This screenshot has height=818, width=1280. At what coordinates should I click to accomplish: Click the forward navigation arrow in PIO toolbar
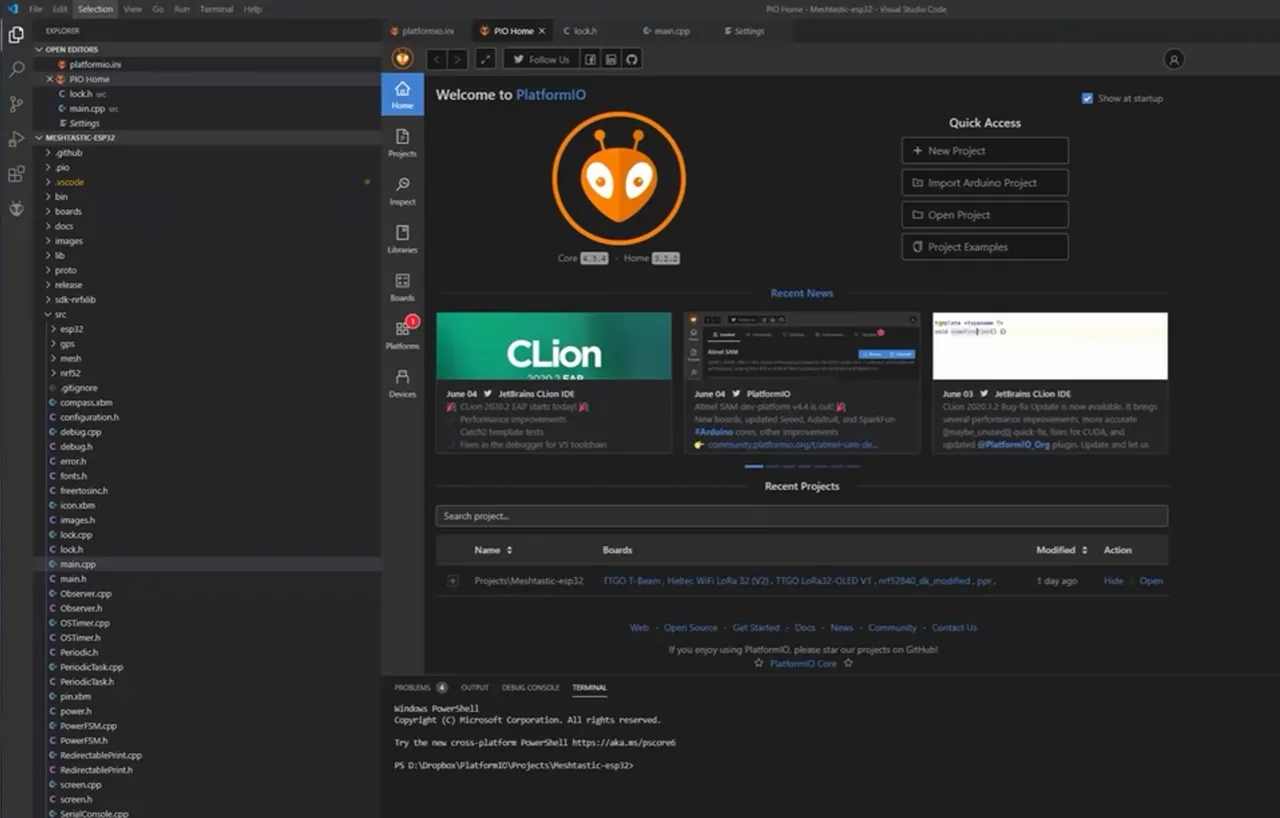pos(457,59)
